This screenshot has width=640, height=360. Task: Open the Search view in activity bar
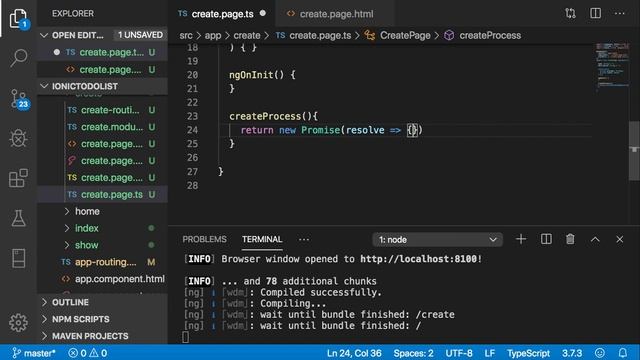pos(18,58)
